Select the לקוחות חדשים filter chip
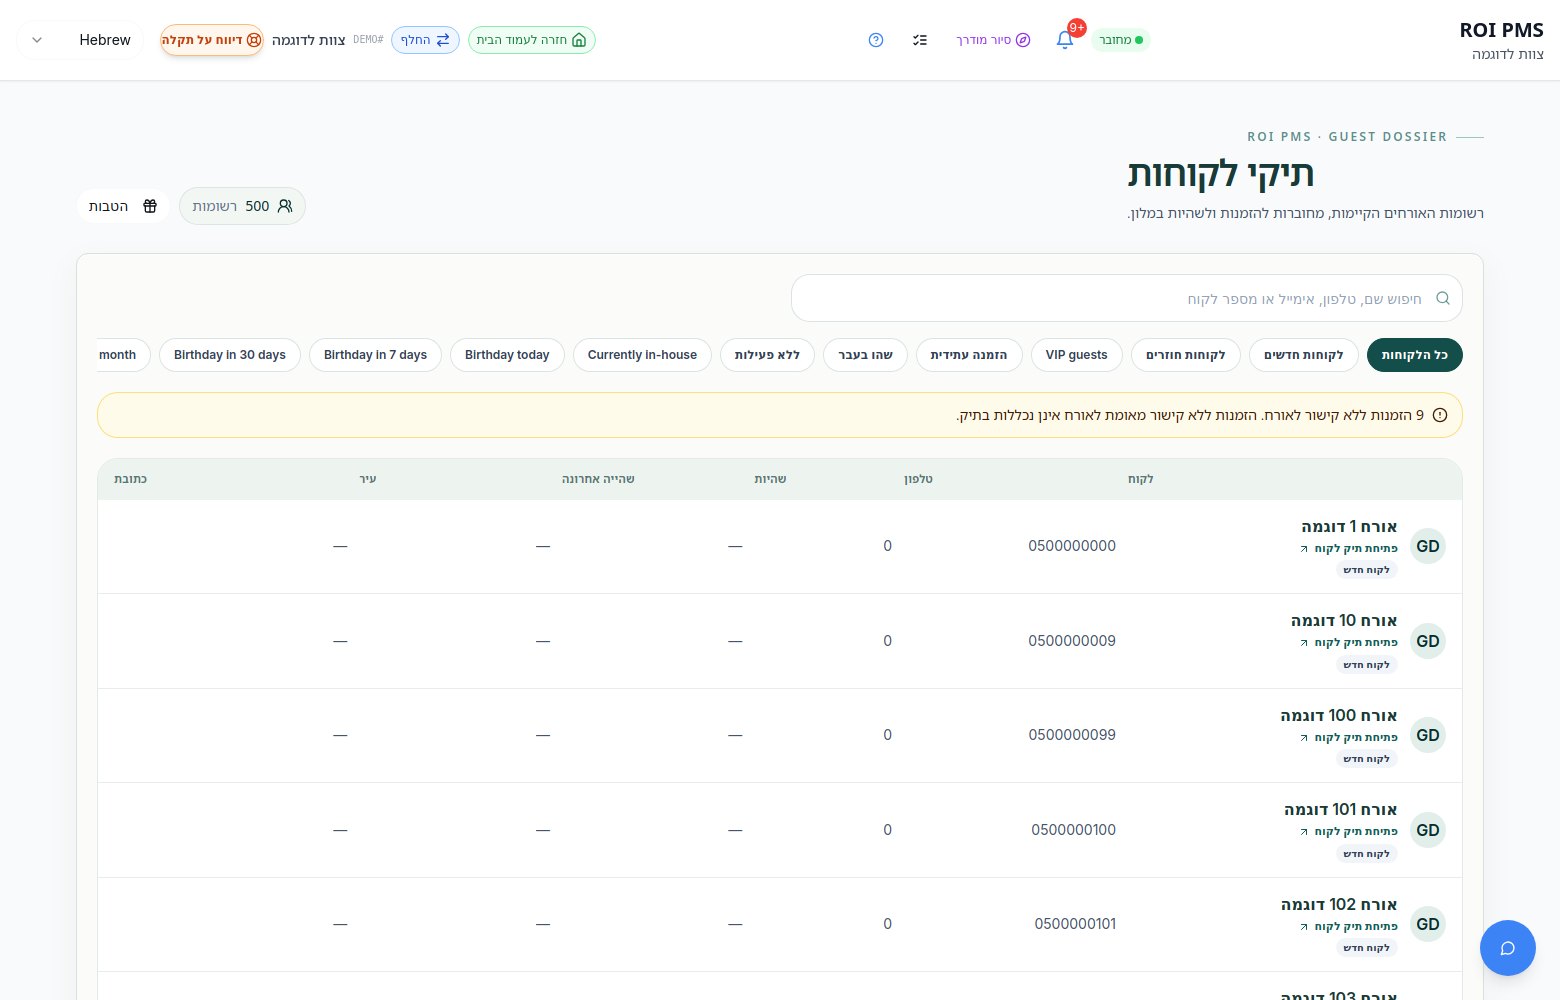Screen dimensions: 1560x1000 pyautogui.click(x=1304, y=355)
